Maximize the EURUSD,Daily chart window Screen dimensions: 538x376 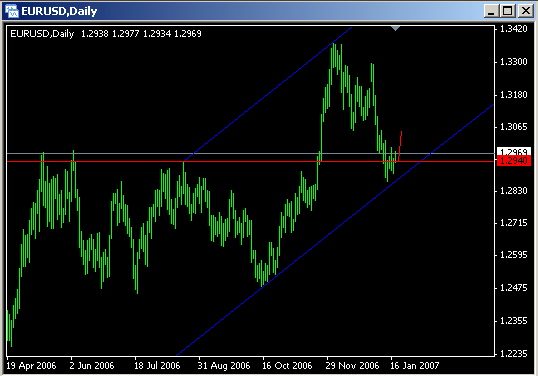pyautogui.click(x=507, y=11)
